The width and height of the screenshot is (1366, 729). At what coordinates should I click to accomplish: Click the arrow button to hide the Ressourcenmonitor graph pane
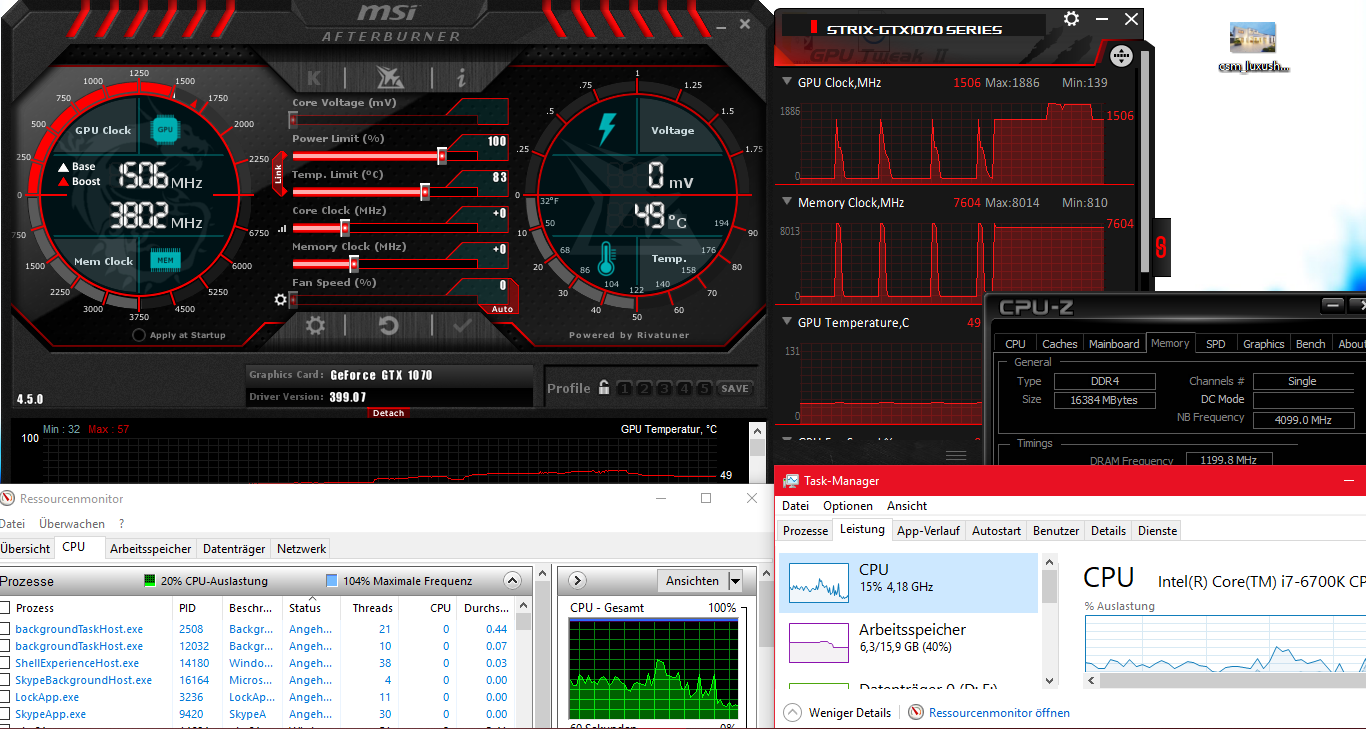[x=577, y=581]
